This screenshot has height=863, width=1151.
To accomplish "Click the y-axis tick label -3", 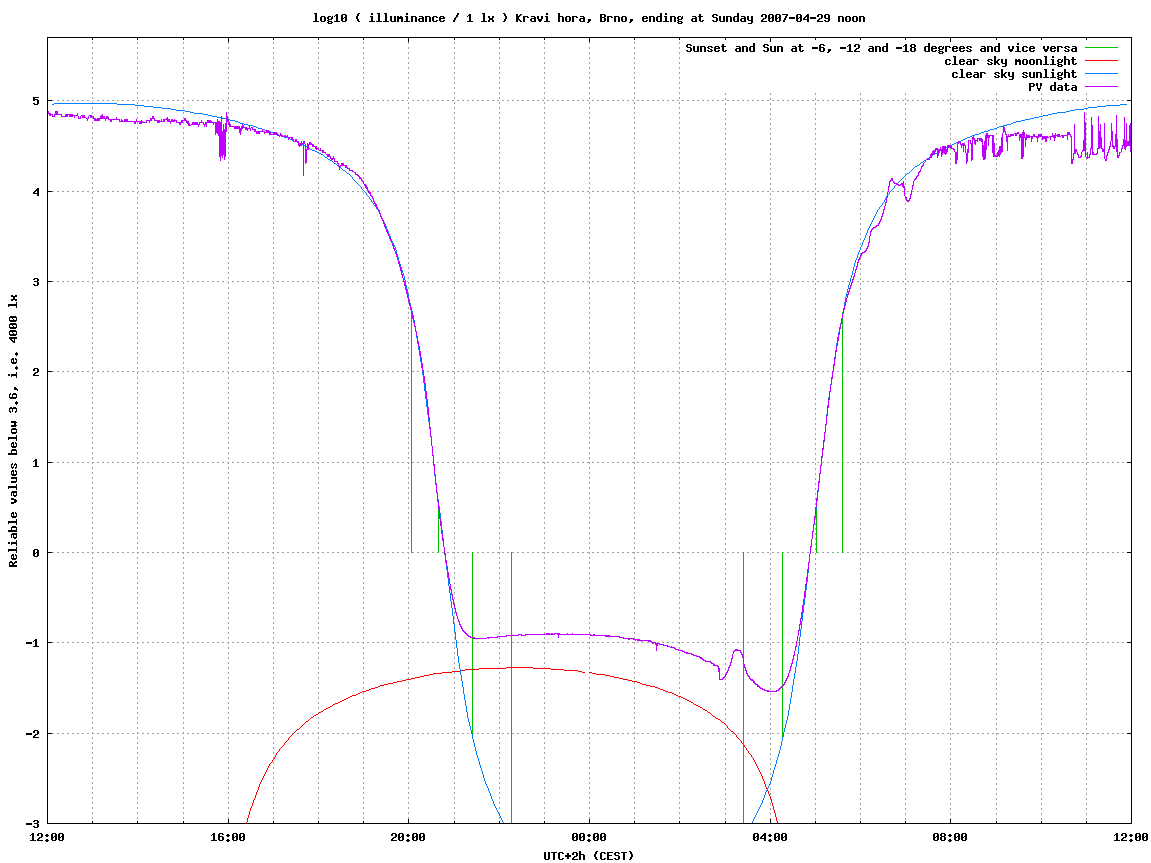I will pyautogui.click(x=32, y=824).
